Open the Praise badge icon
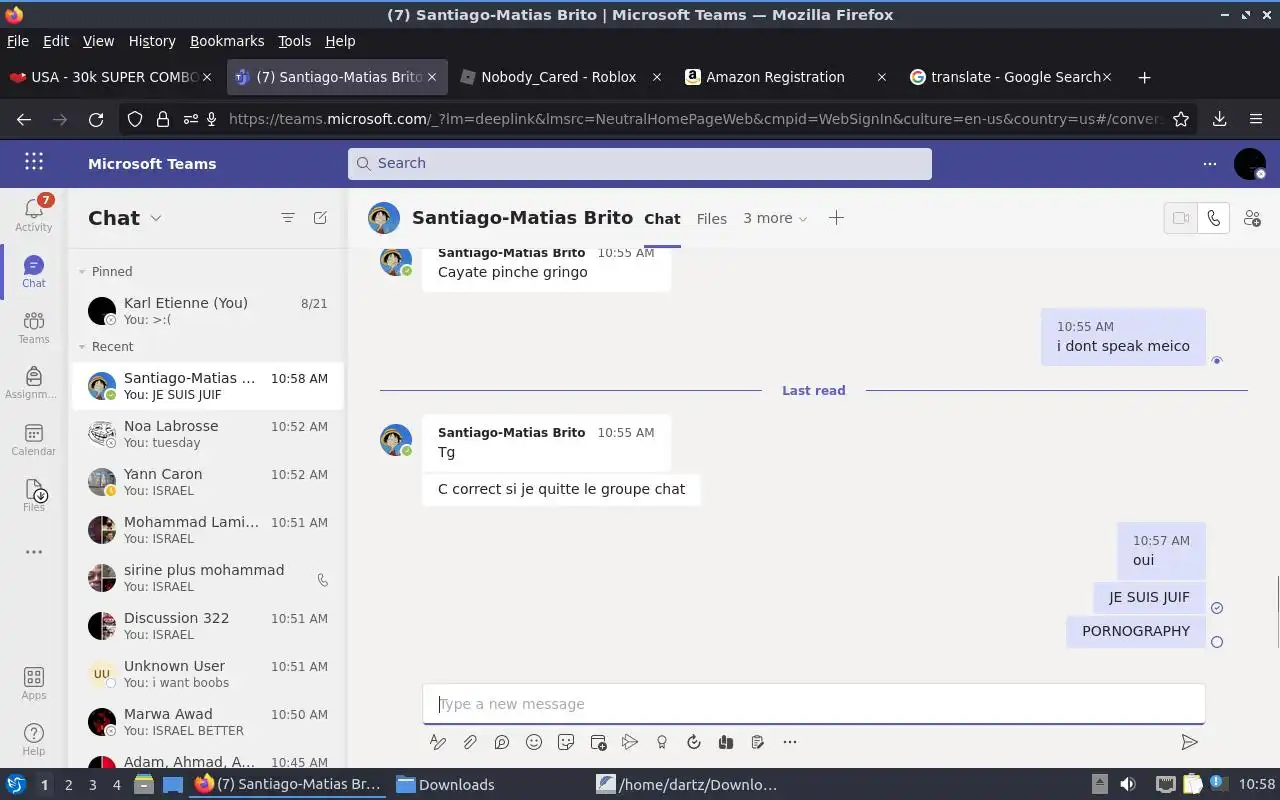1280x800 pixels. pyautogui.click(x=662, y=742)
